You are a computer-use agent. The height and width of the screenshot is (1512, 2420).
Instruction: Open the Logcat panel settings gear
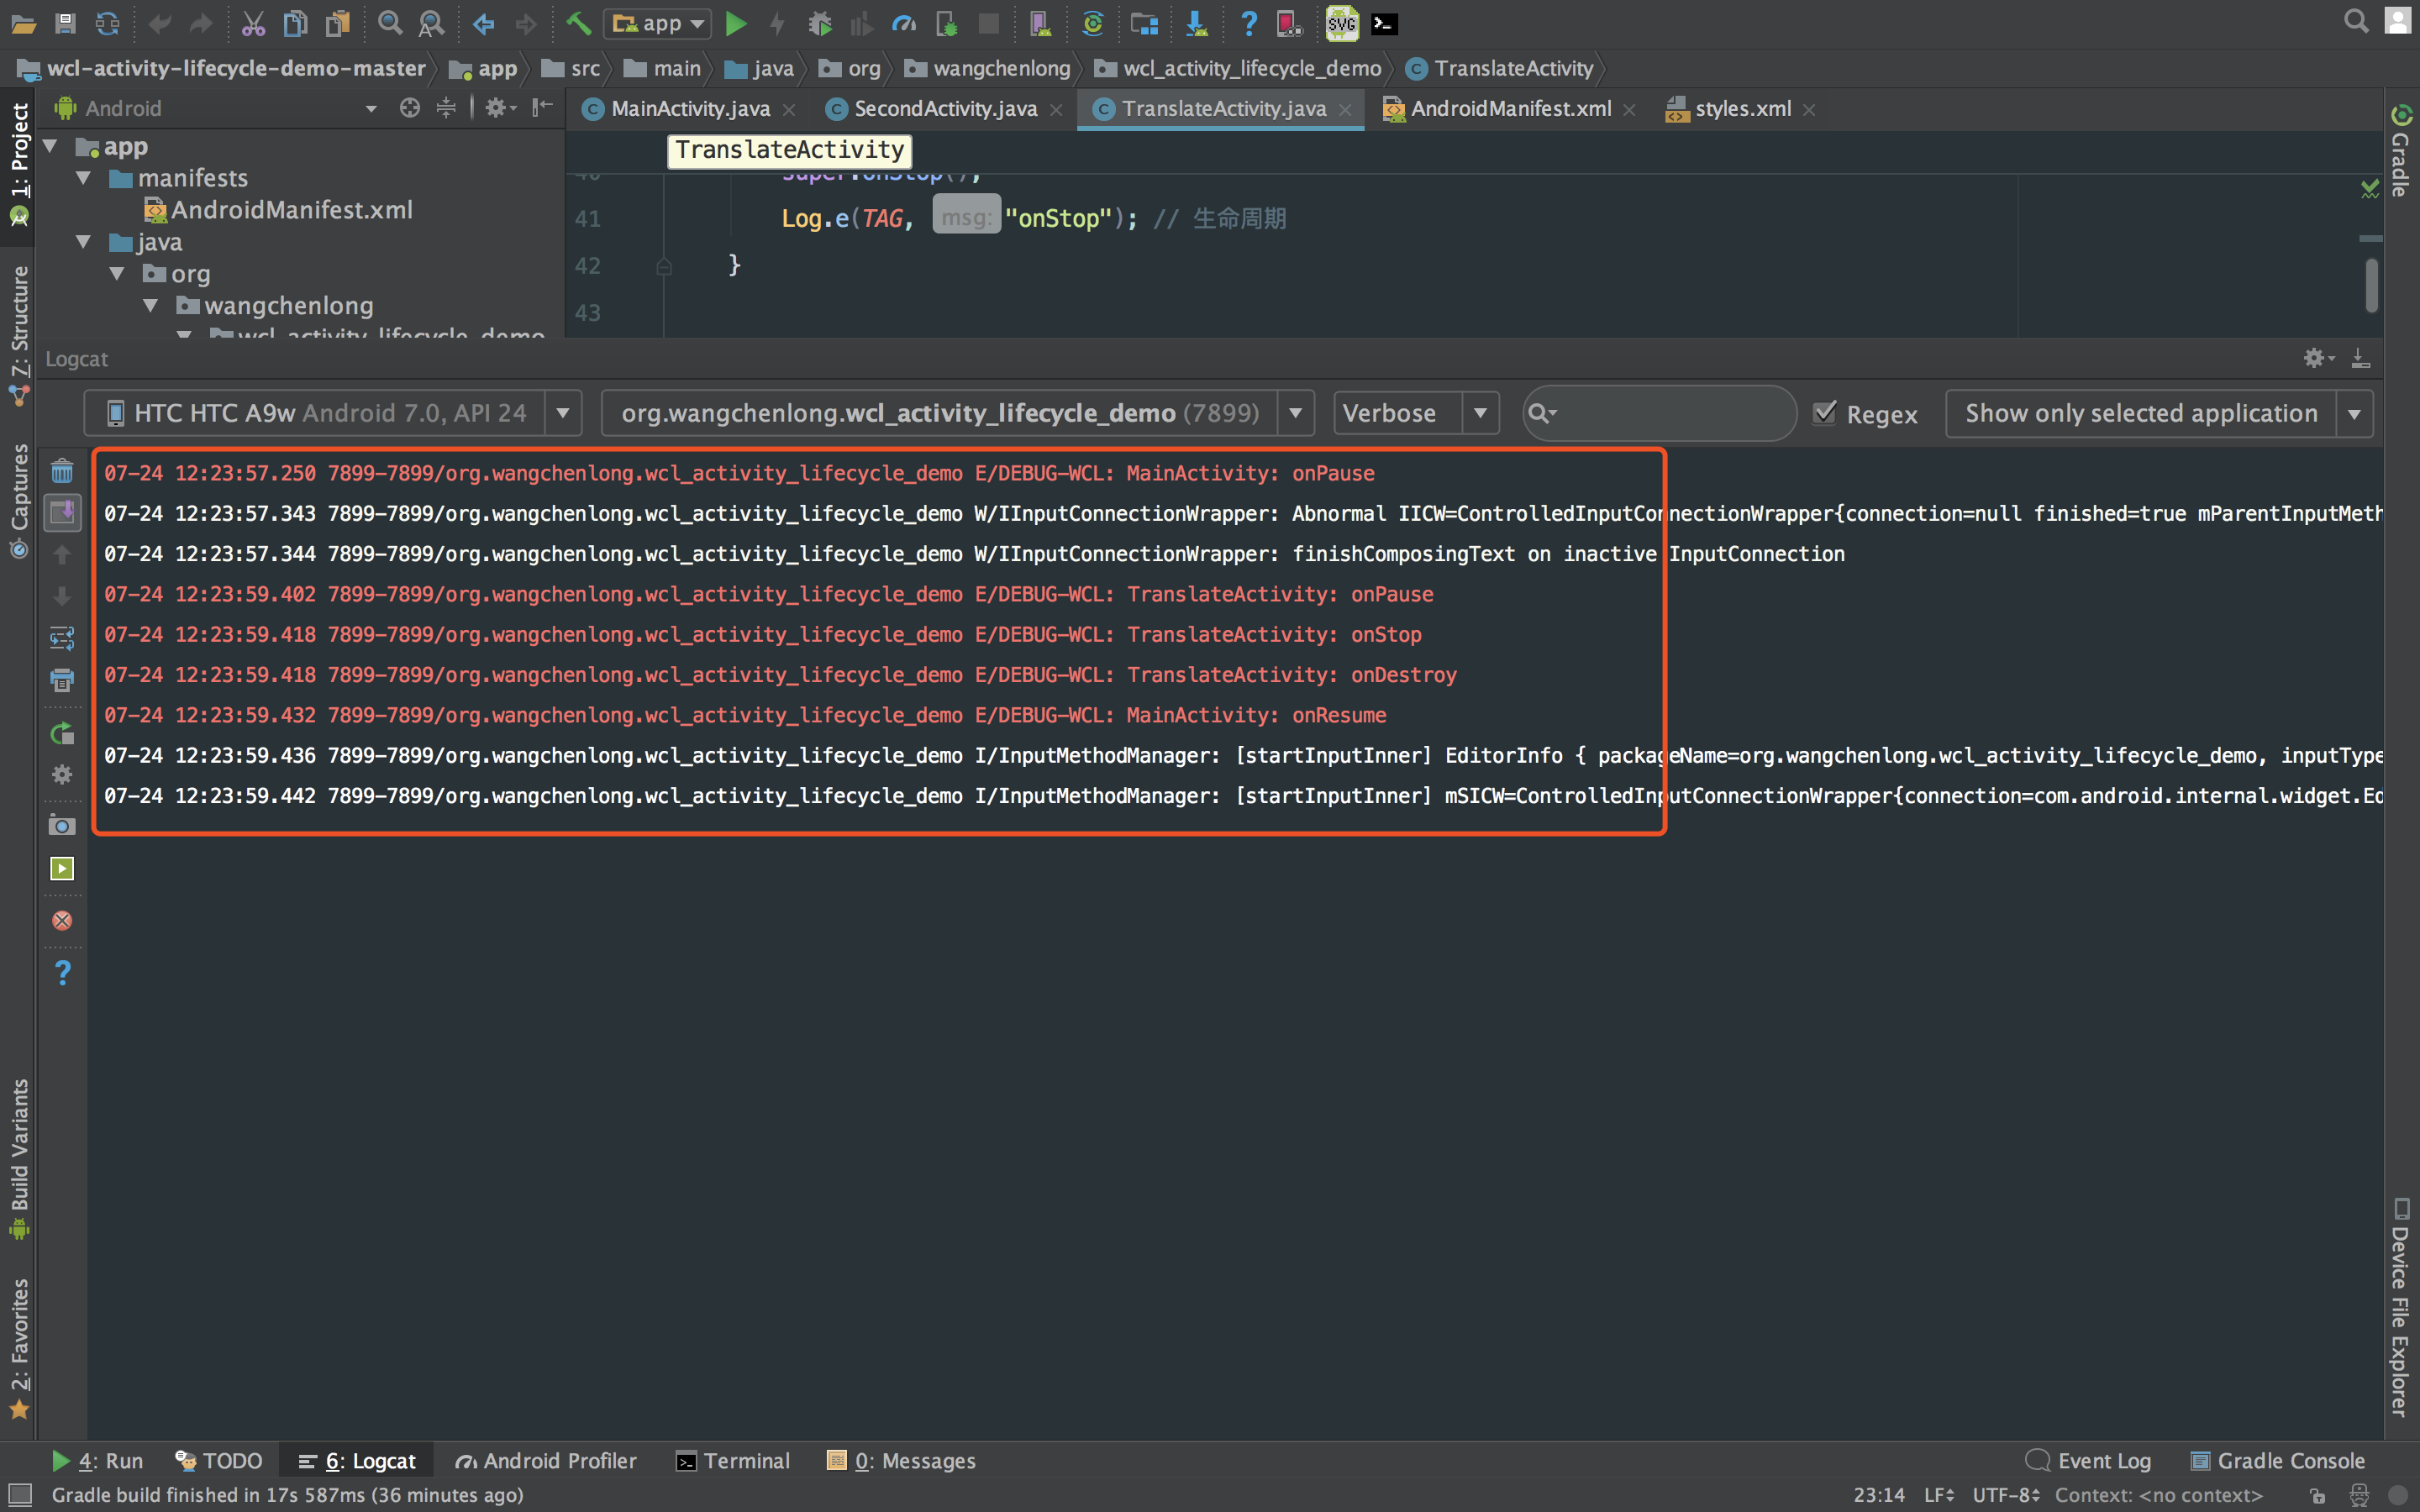tap(2316, 358)
